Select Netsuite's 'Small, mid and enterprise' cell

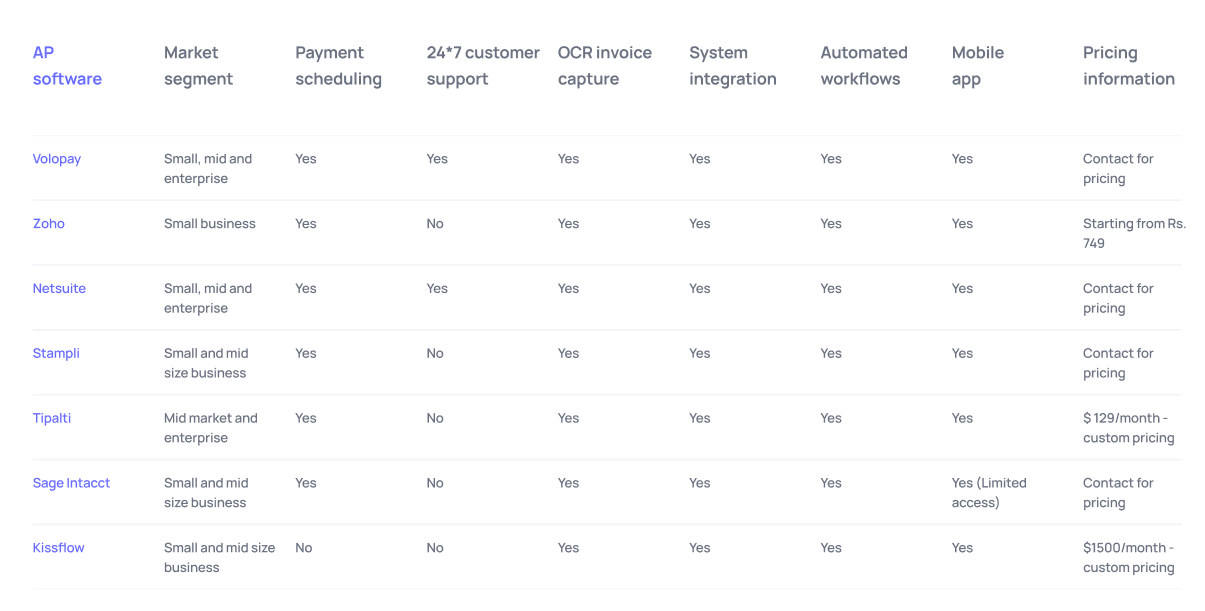[208, 299]
